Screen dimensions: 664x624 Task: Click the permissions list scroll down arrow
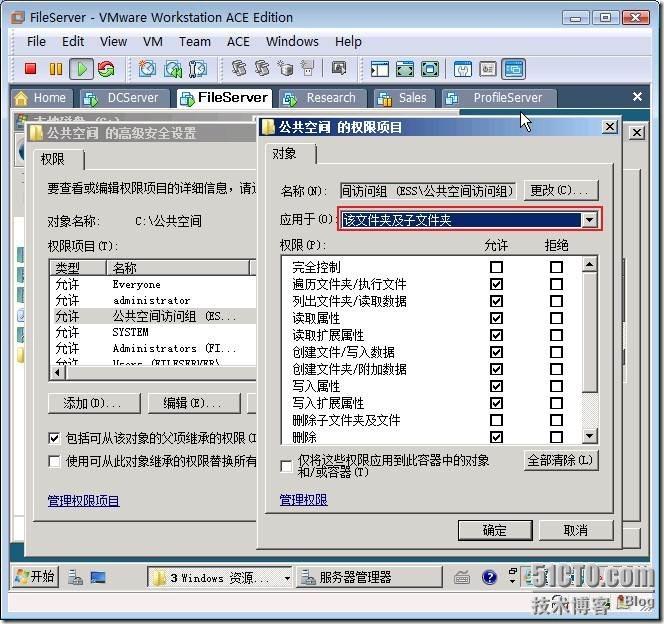coord(589,436)
